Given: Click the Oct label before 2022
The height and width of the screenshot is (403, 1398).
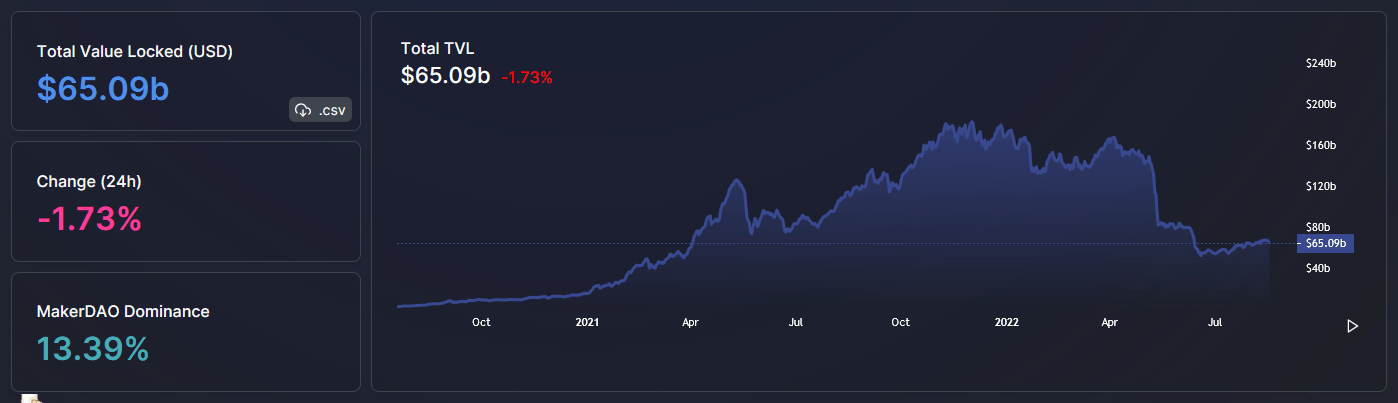Looking at the screenshot, I should coord(900,322).
